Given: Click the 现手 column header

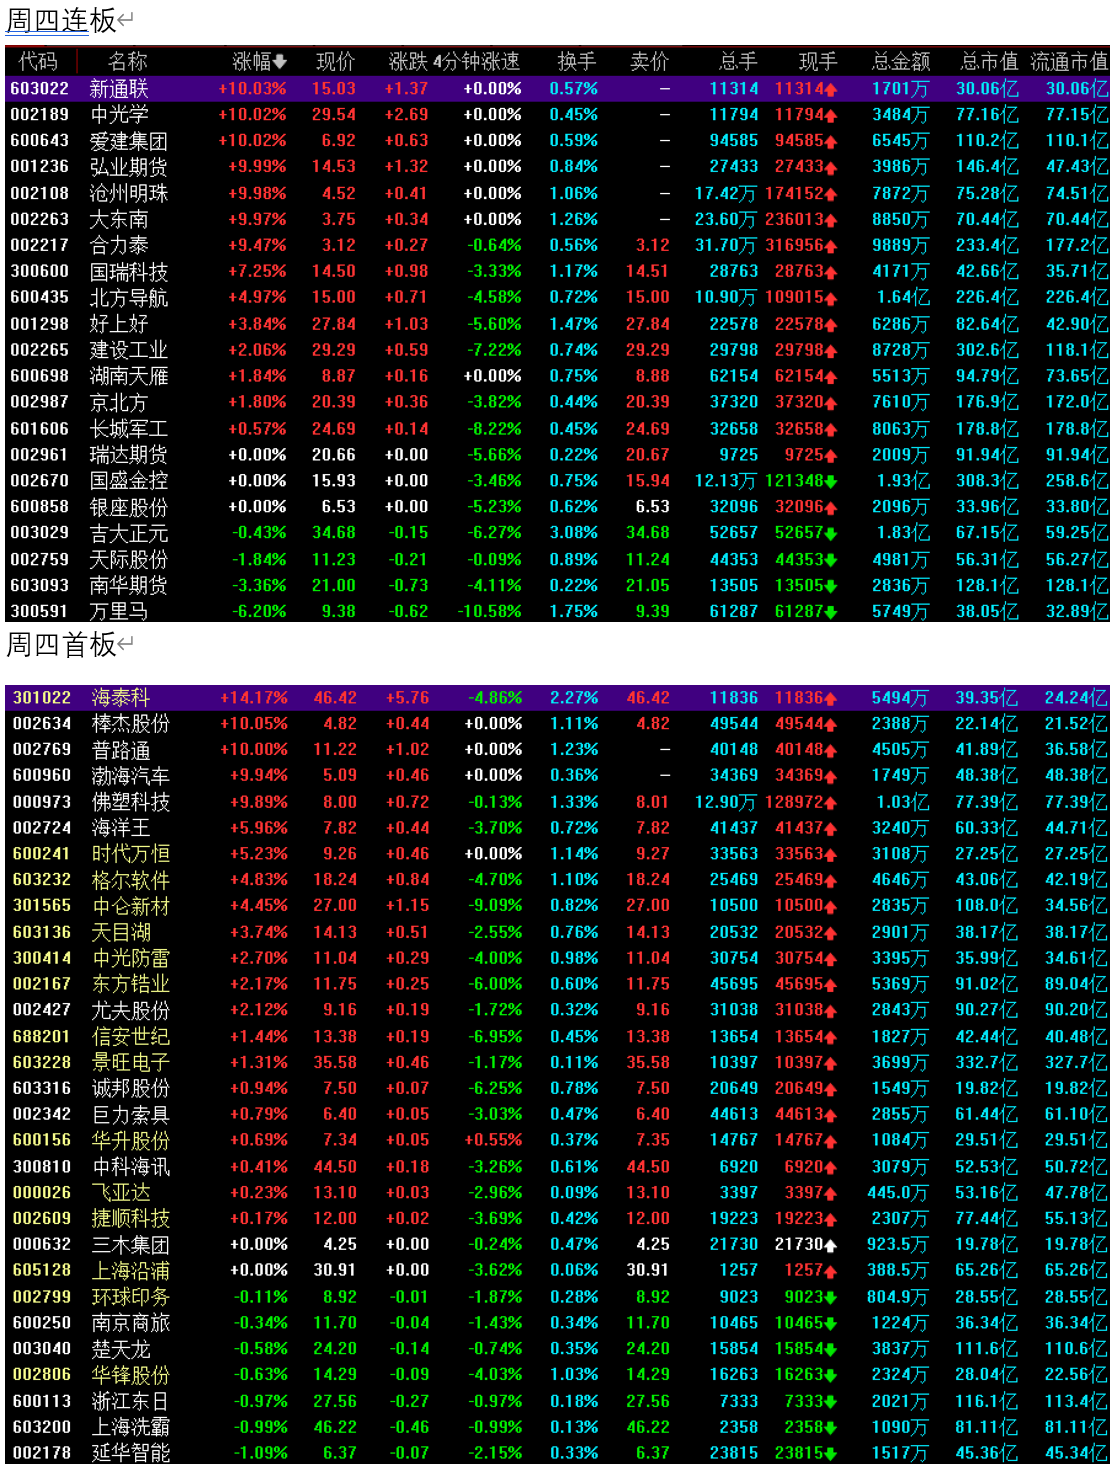Looking at the screenshot, I should pos(818,62).
